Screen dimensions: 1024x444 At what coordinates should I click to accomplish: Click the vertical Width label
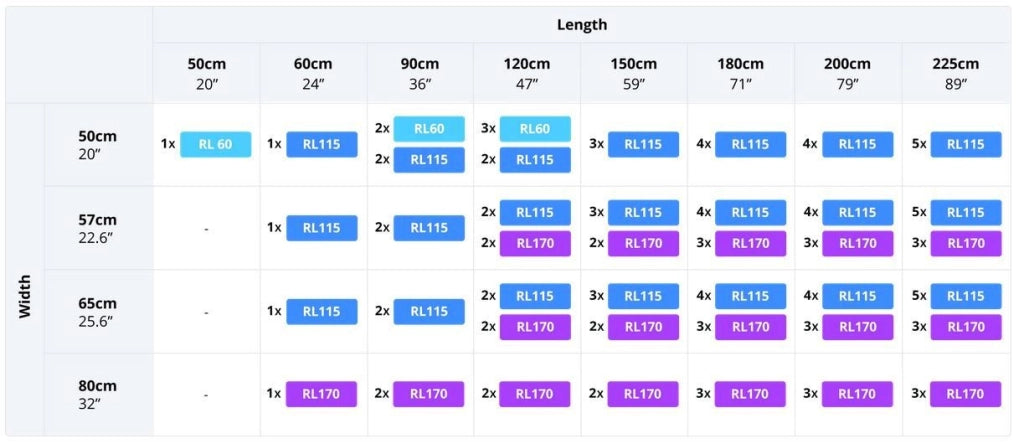25,296
